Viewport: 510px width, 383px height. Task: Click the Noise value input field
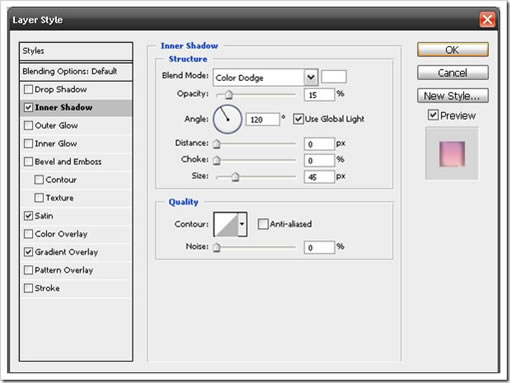[319, 247]
